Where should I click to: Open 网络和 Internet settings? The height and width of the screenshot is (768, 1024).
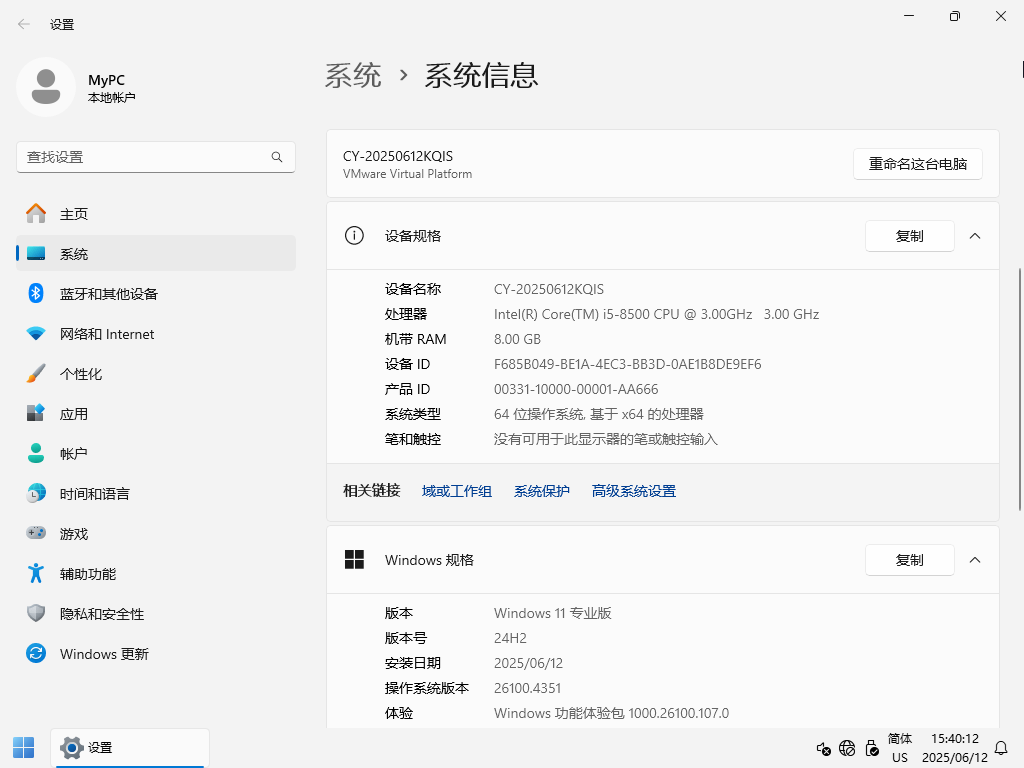coord(156,334)
